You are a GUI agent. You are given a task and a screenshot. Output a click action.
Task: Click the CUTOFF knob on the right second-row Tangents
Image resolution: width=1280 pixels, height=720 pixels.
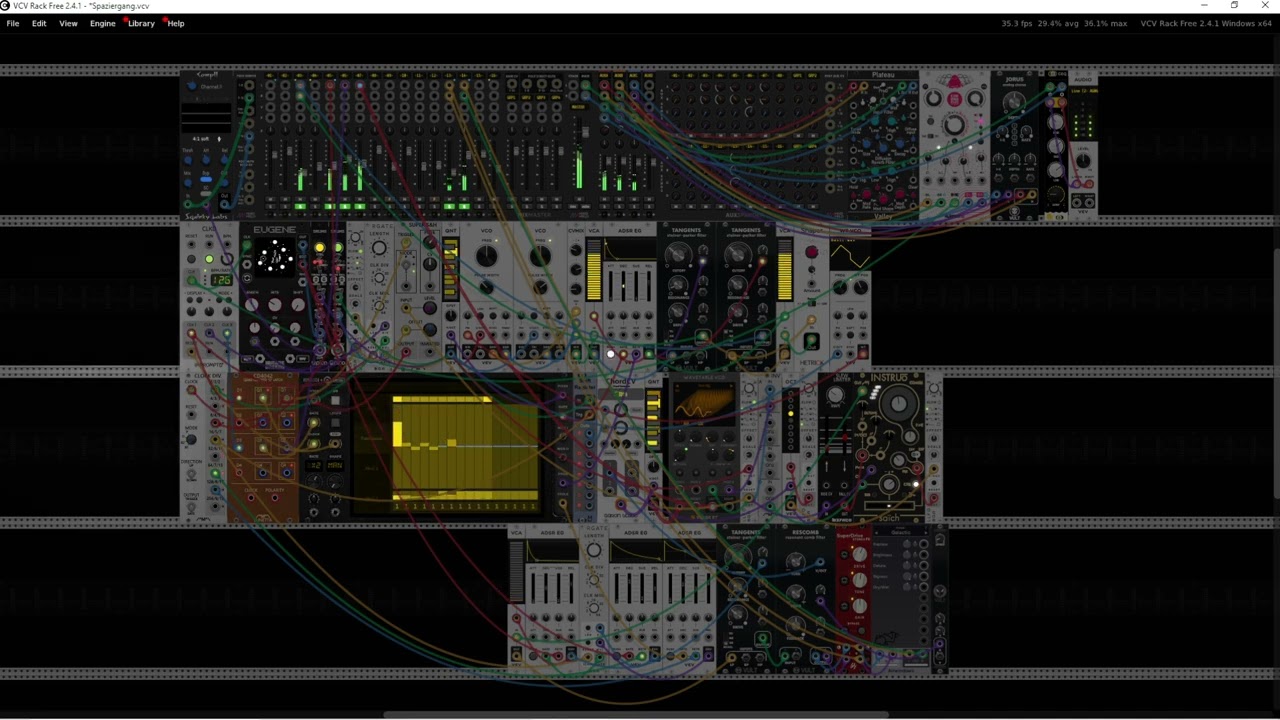click(x=738, y=256)
